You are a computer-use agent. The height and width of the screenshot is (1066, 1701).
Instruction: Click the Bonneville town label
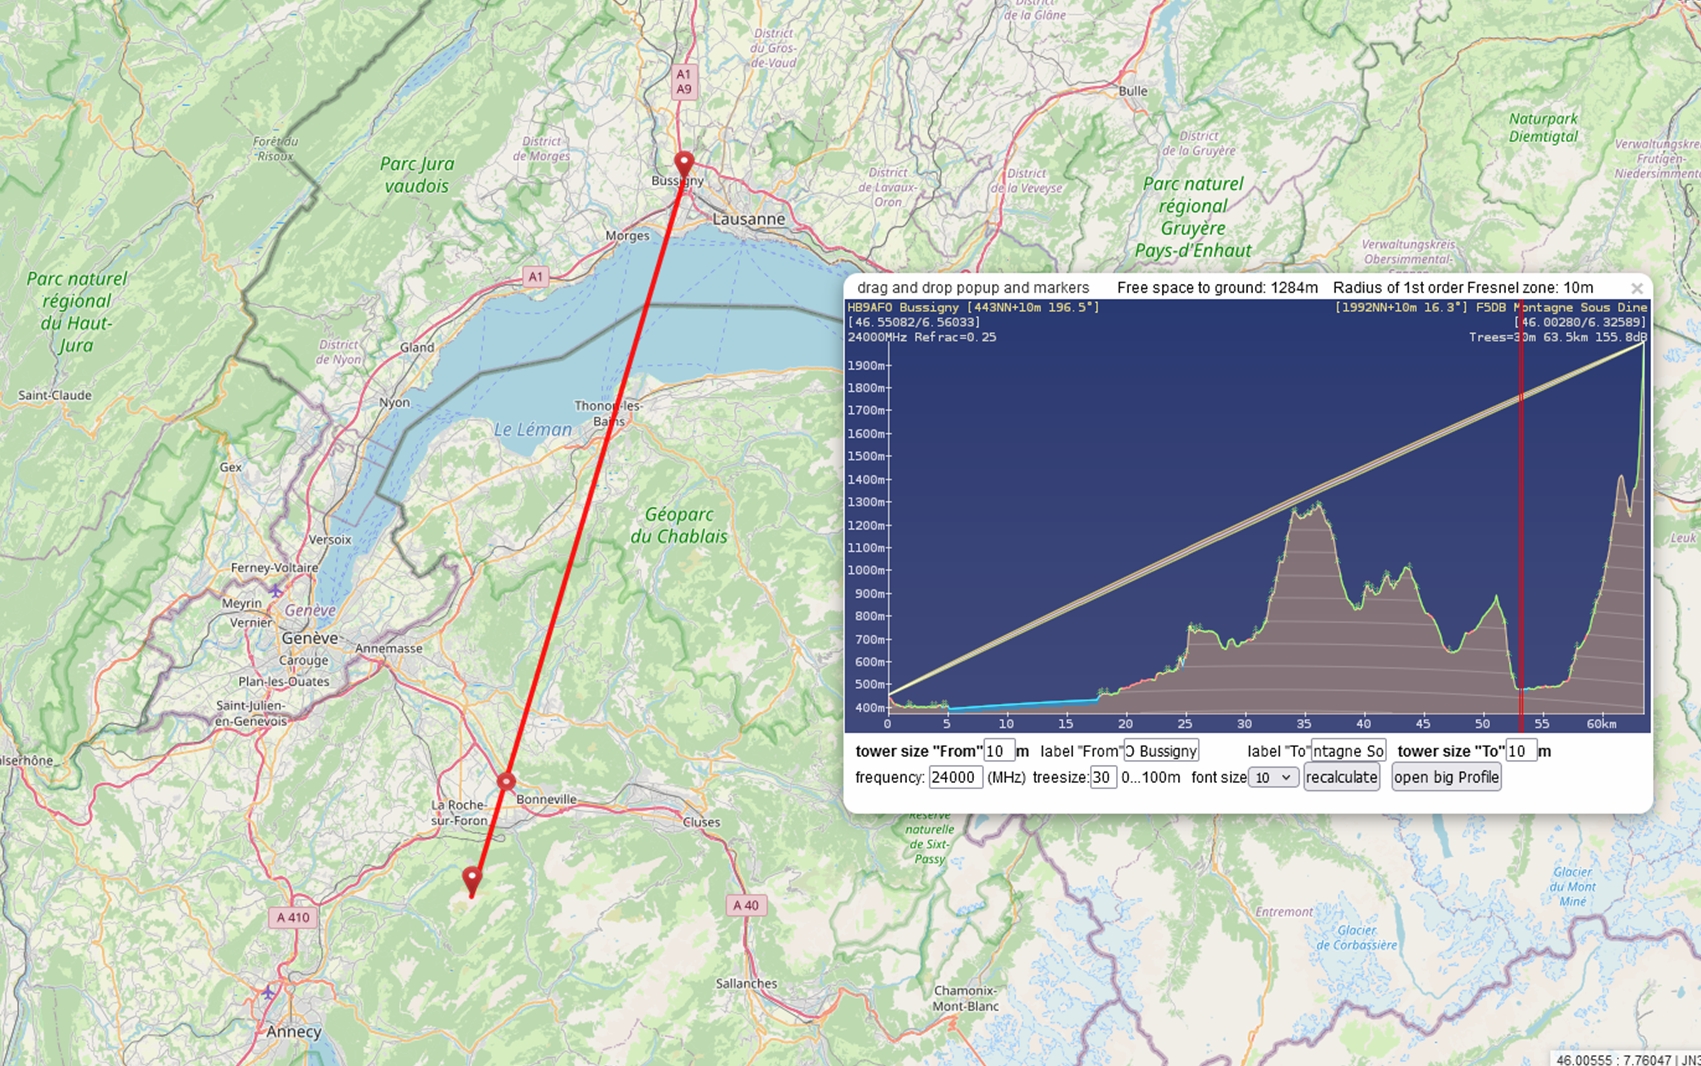tap(547, 799)
